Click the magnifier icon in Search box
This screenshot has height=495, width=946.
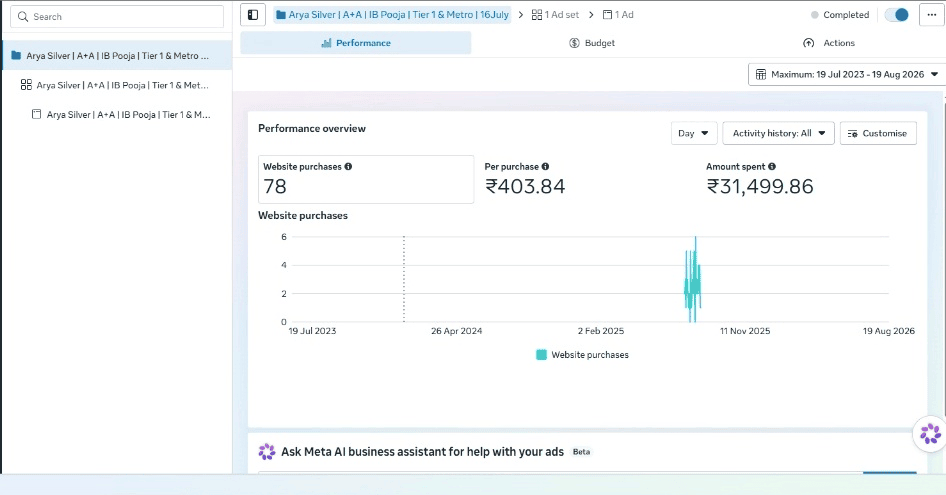(x=23, y=17)
